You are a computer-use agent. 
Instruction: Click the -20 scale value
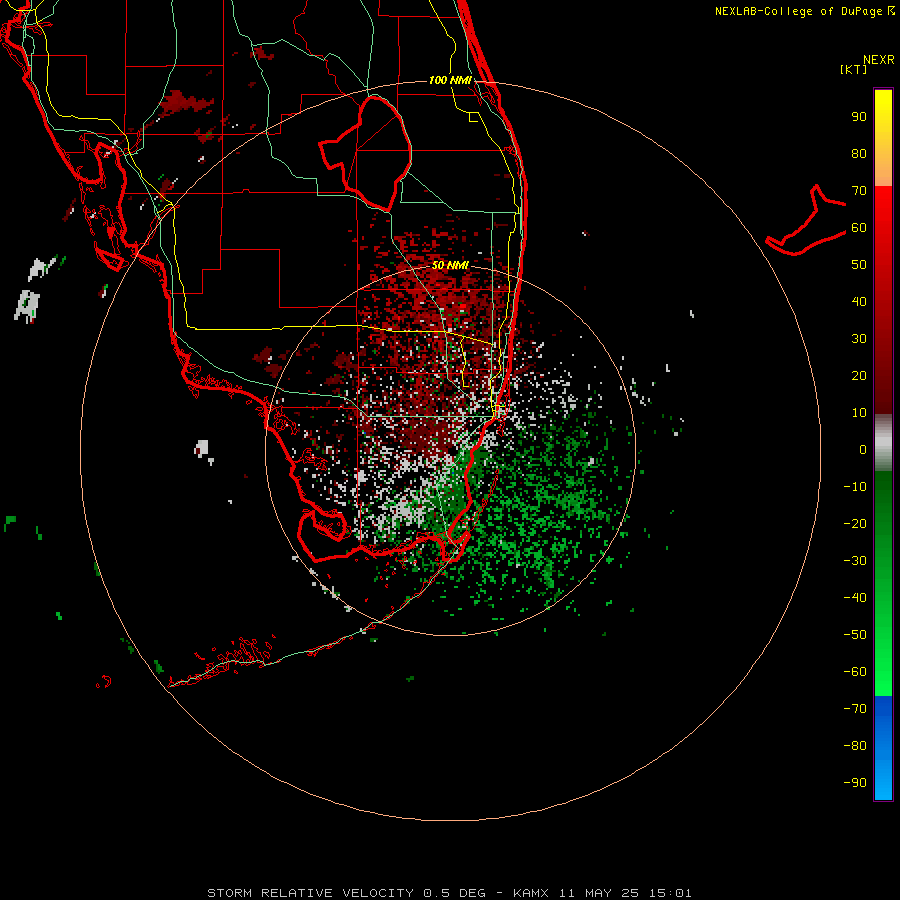click(x=855, y=524)
